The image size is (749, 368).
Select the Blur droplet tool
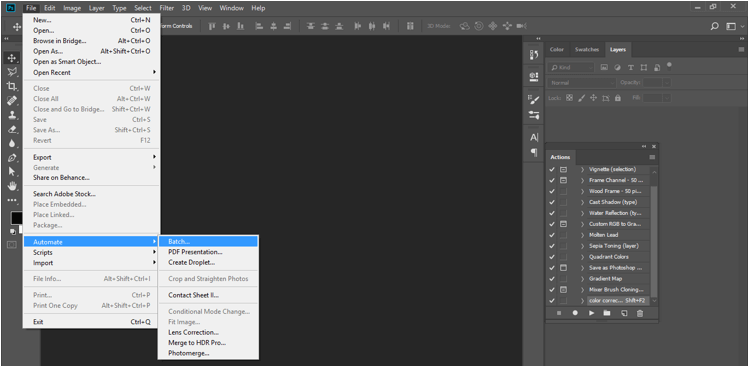coord(12,143)
